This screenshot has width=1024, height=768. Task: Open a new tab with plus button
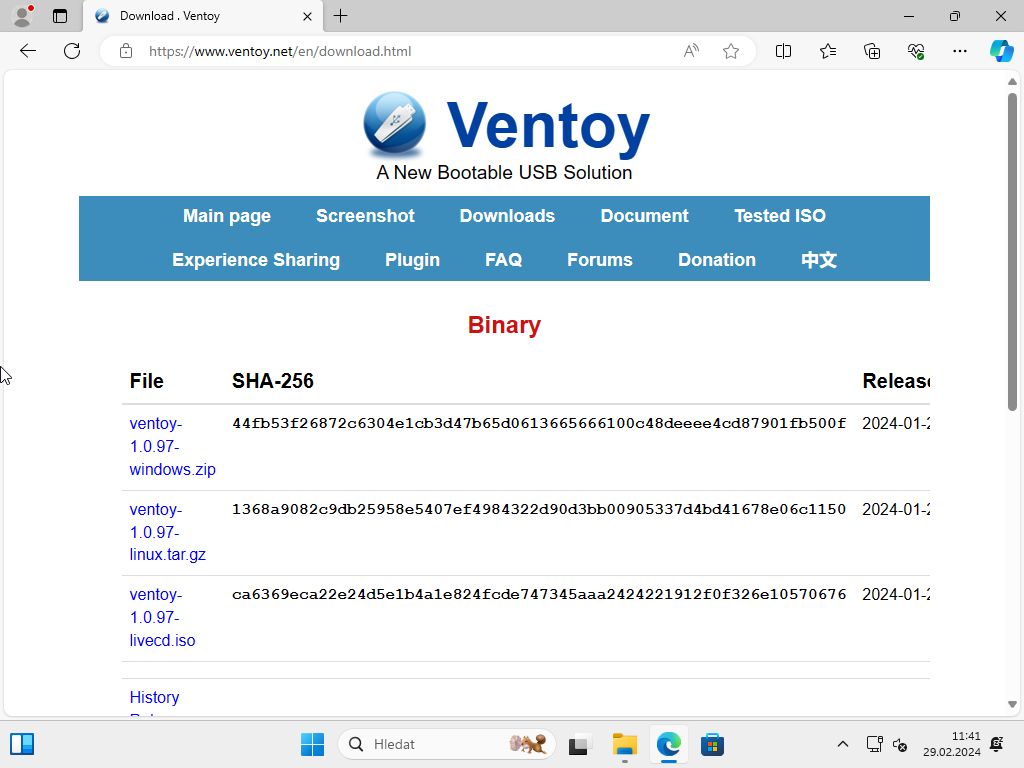pos(341,16)
